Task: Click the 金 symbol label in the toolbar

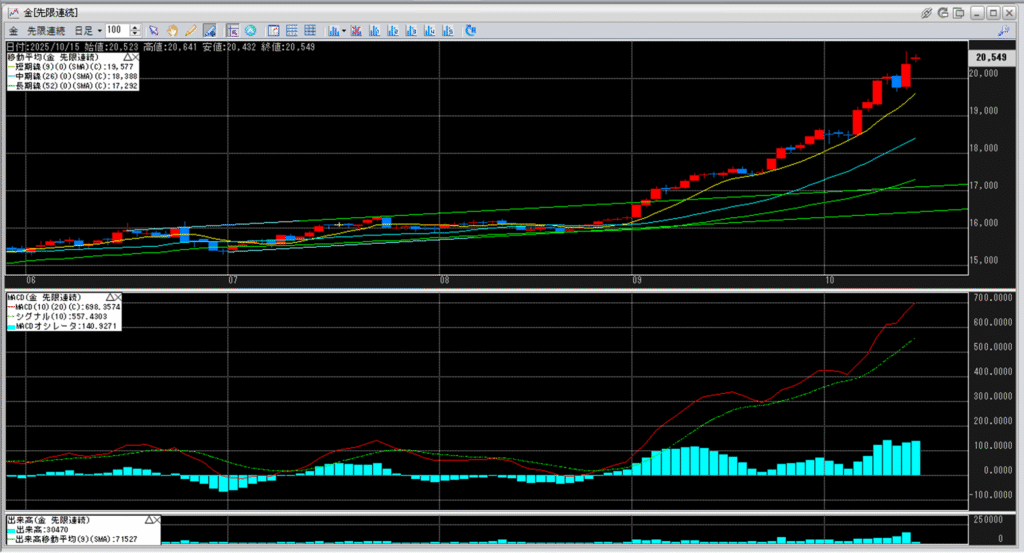Action: 13,30
